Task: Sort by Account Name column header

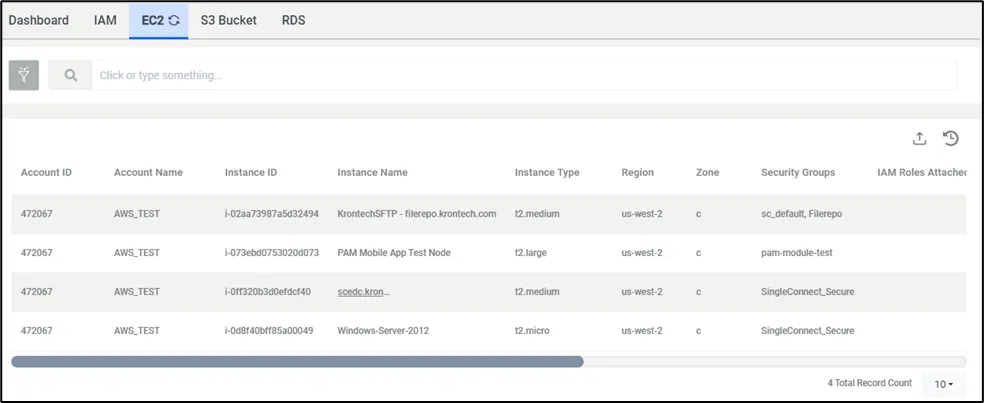Action: (148, 173)
